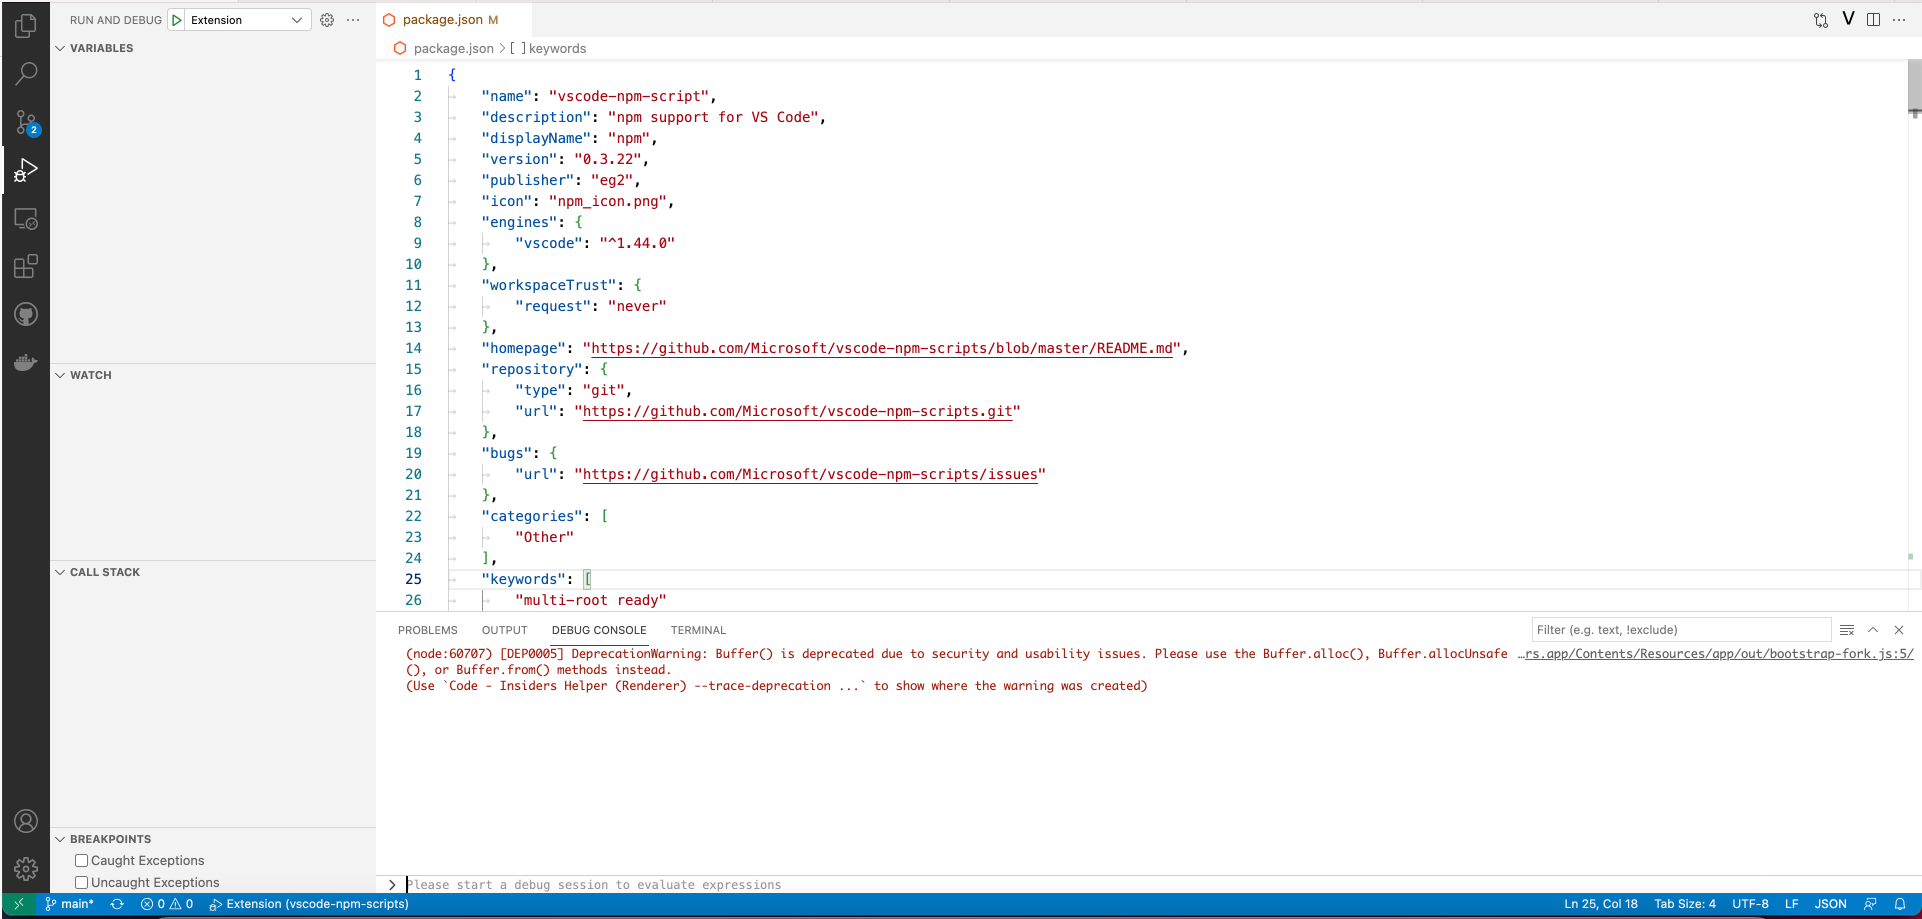This screenshot has width=1922, height=919.
Task: Open the Docker view in the activity bar
Action: coord(26,362)
